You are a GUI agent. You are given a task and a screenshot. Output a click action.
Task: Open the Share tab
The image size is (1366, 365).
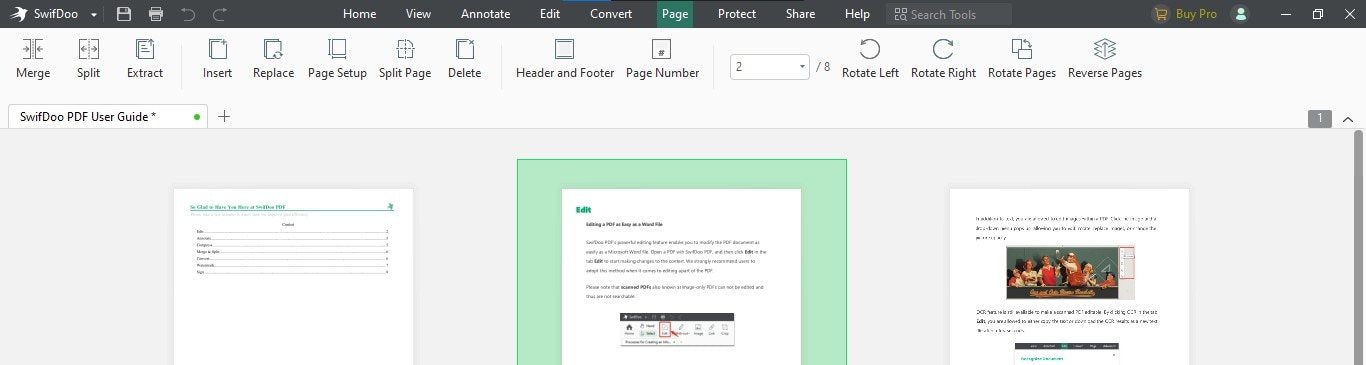coord(800,14)
